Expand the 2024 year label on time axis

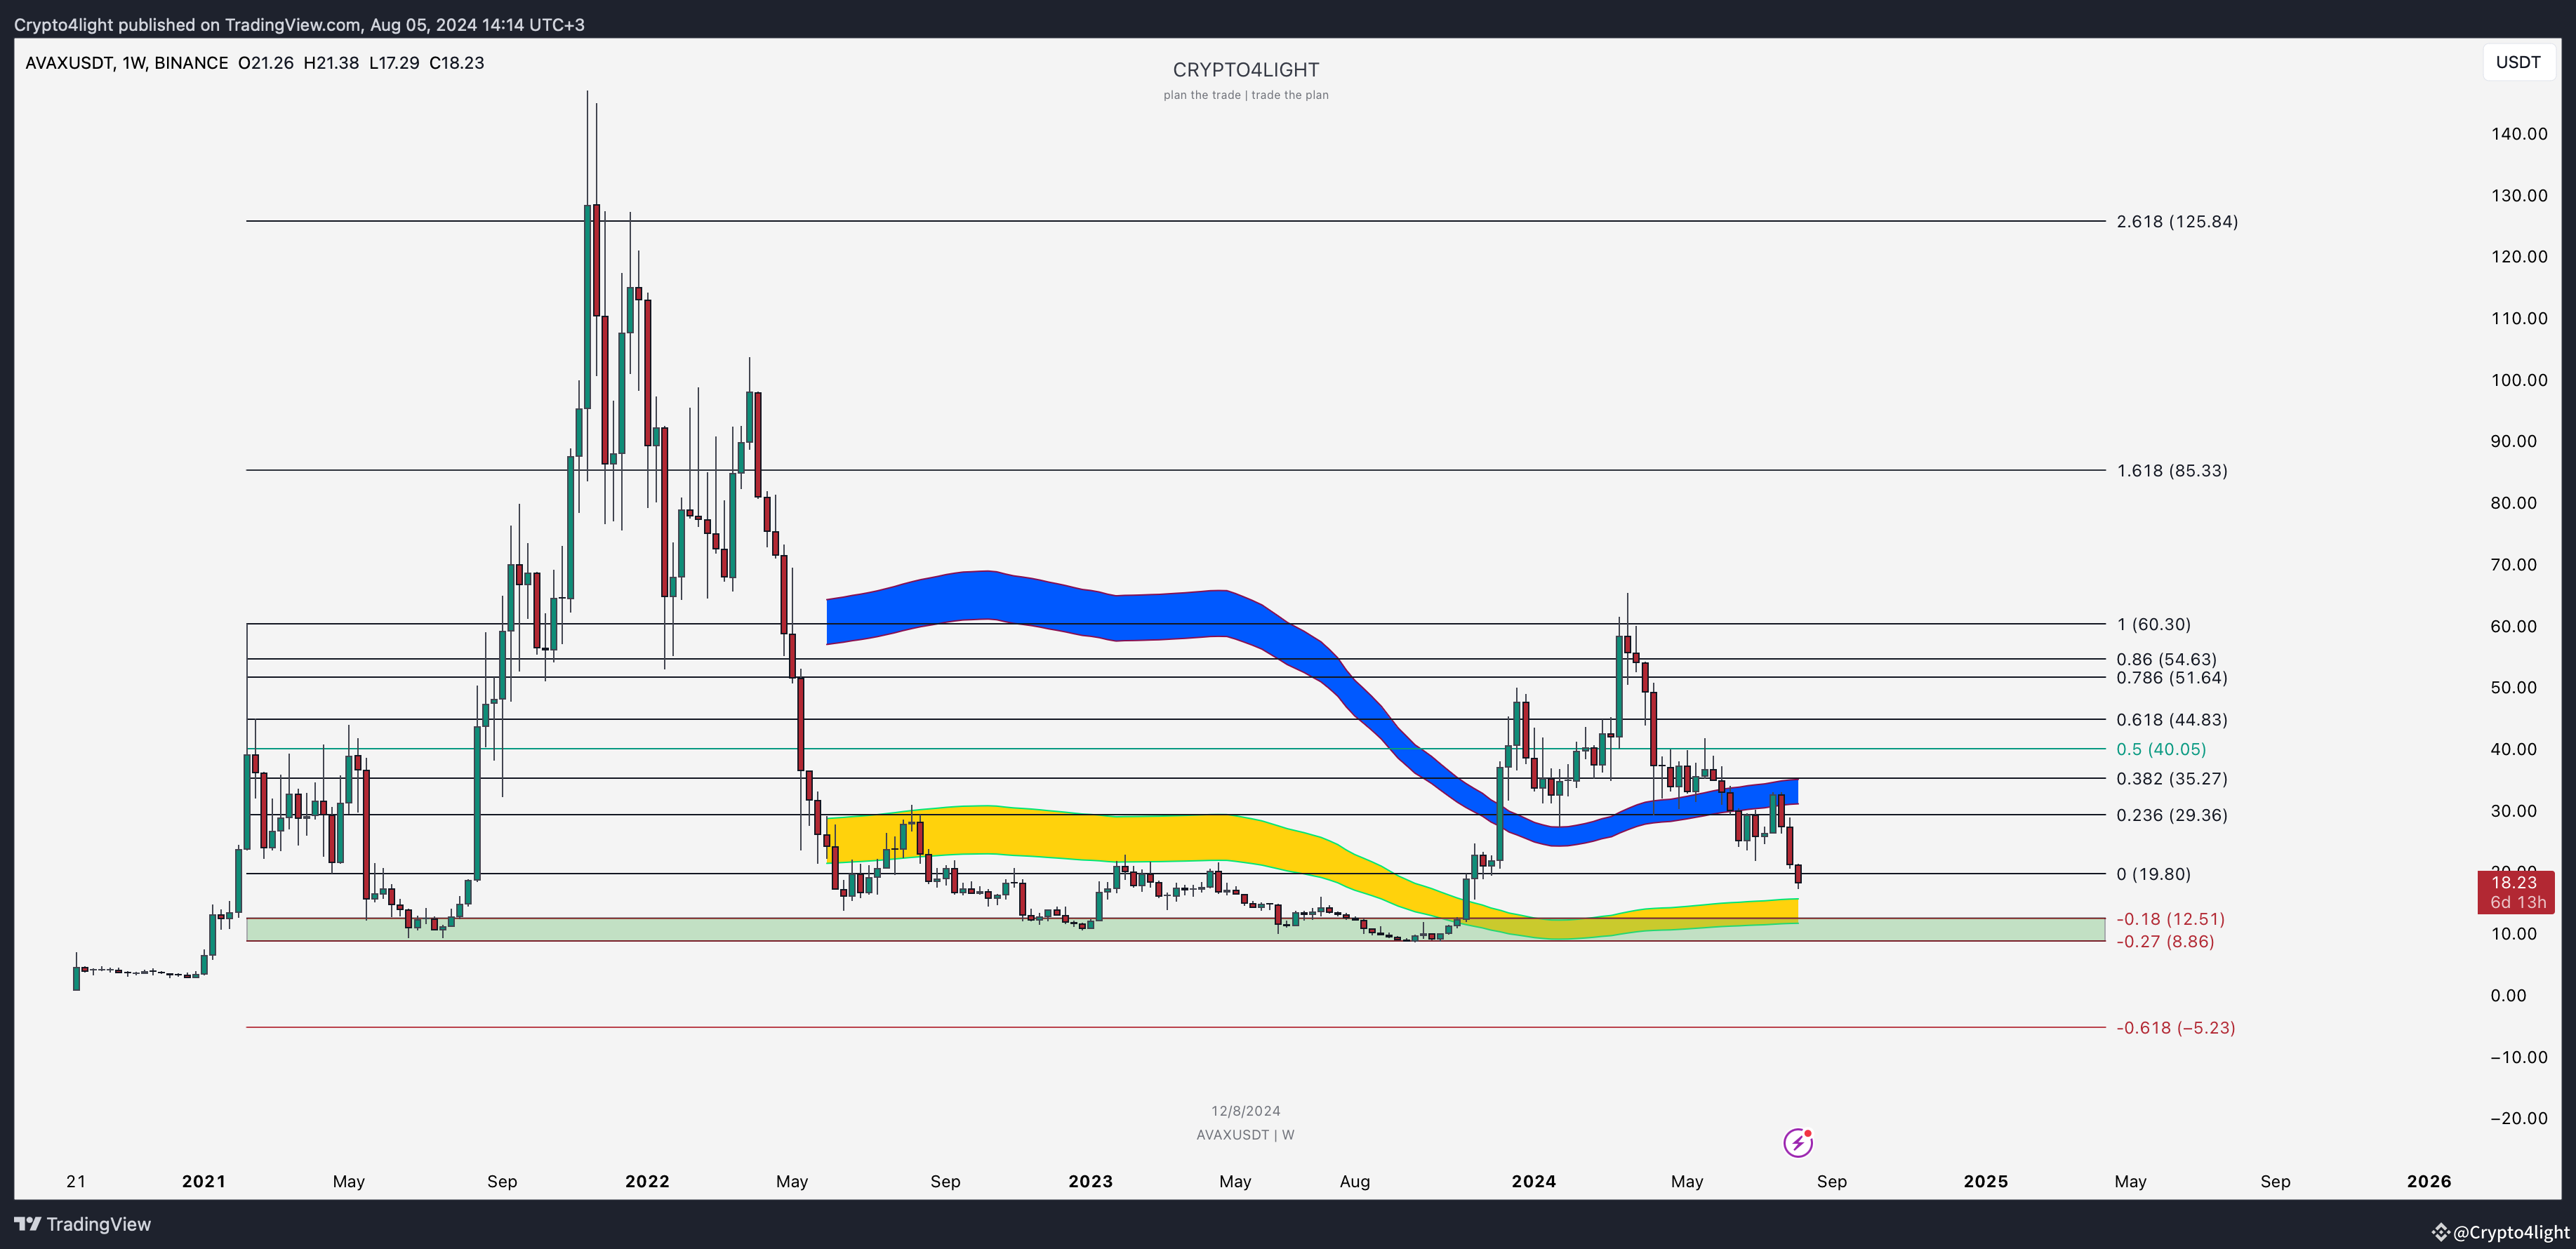click(x=1535, y=1181)
